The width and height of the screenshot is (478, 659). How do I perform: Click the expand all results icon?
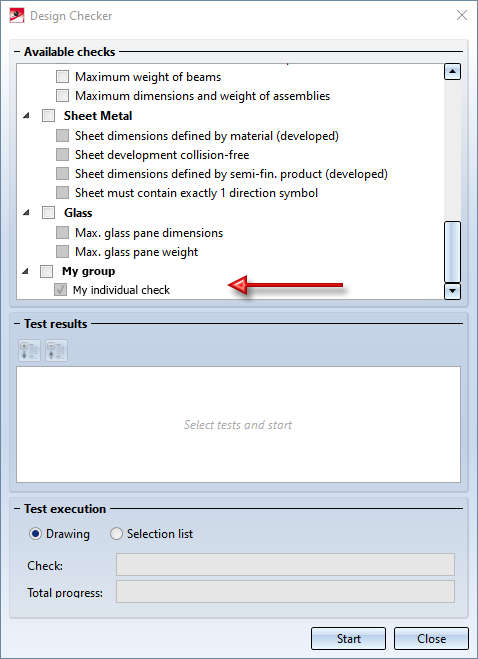[x=29, y=350]
